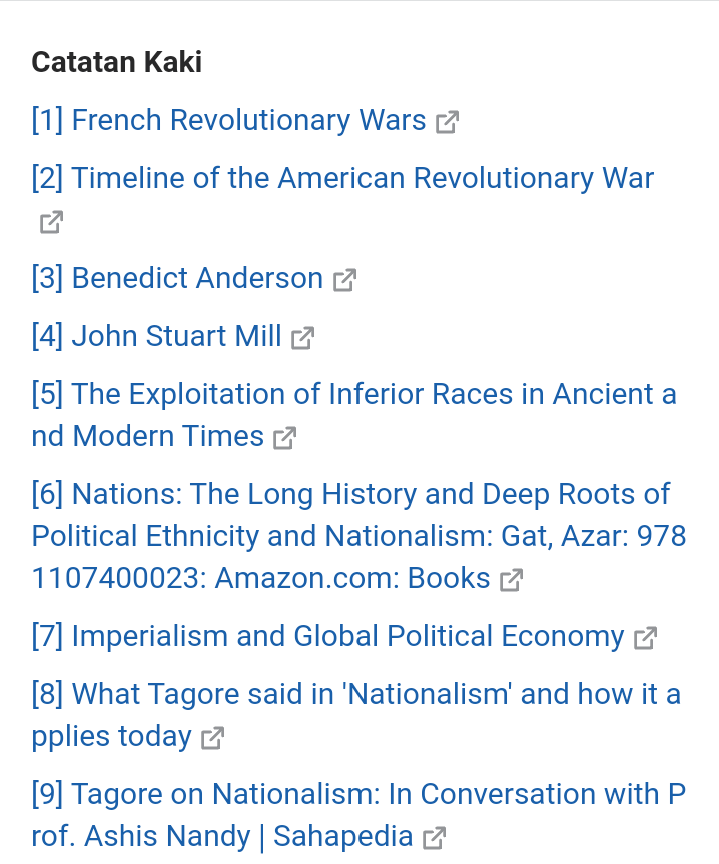
Task: Click external link icon after 'pplies today'
Action: pyautogui.click(x=212, y=738)
